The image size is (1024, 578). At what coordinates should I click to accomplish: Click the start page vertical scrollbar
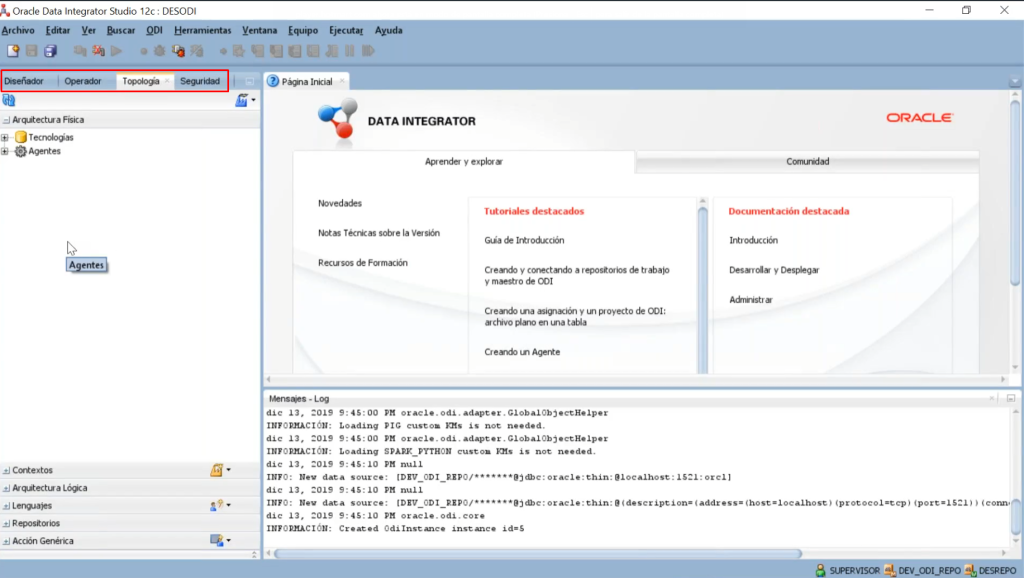click(x=1015, y=193)
